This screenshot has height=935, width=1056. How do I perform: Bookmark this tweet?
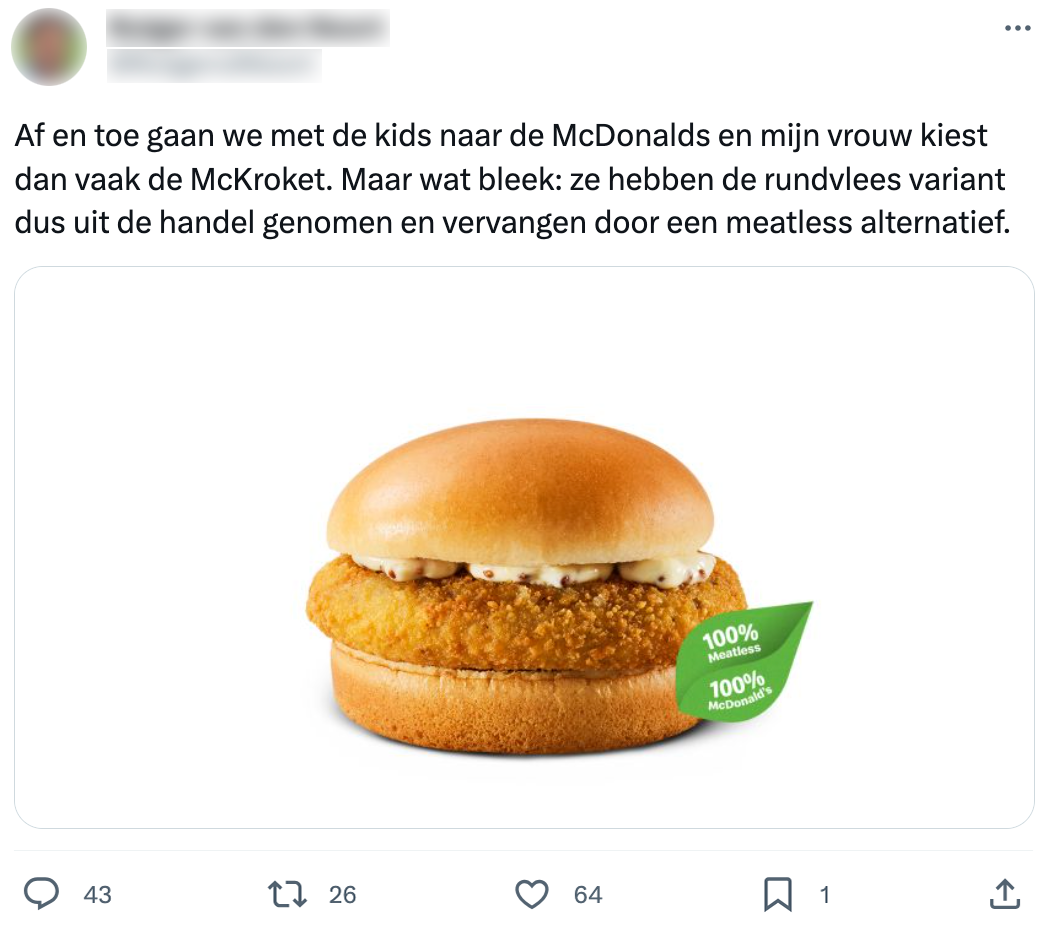(x=778, y=895)
